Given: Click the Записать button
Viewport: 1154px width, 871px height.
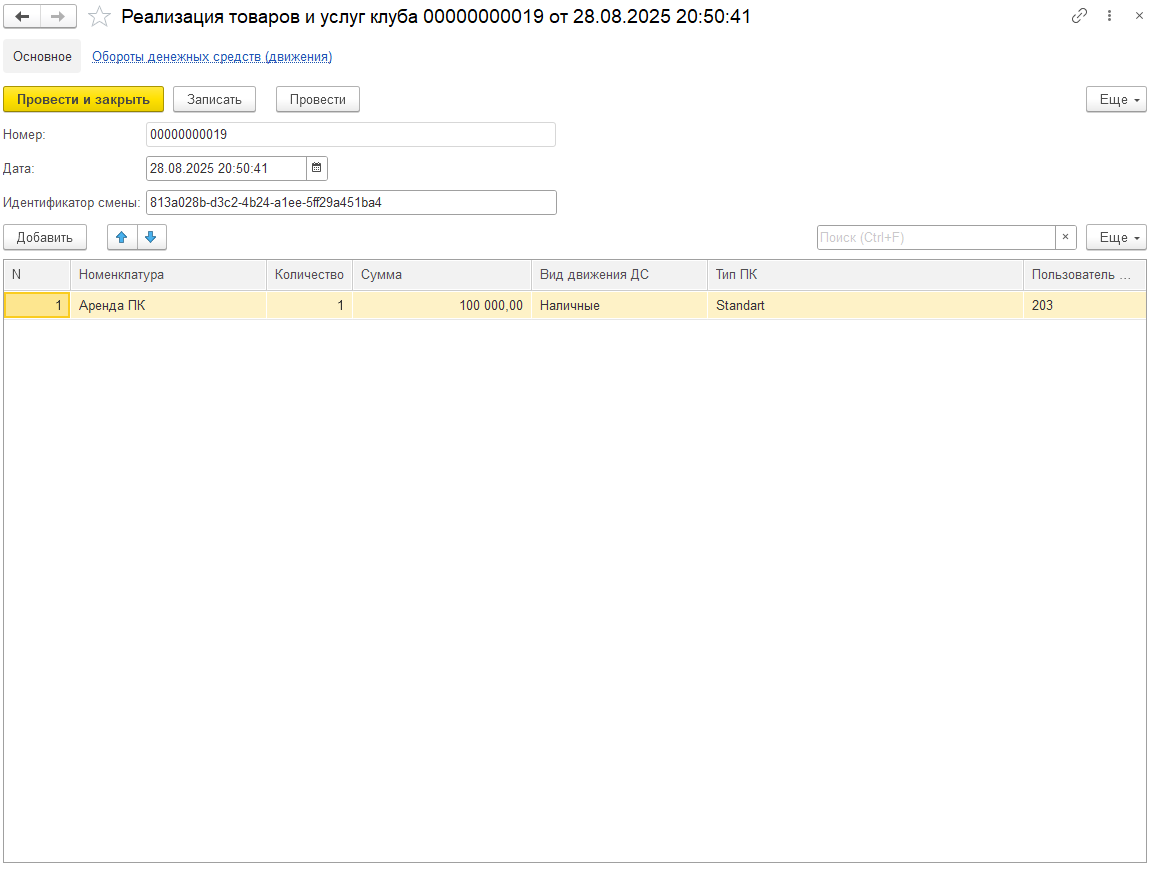Looking at the screenshot, I should tap(214, 99).
